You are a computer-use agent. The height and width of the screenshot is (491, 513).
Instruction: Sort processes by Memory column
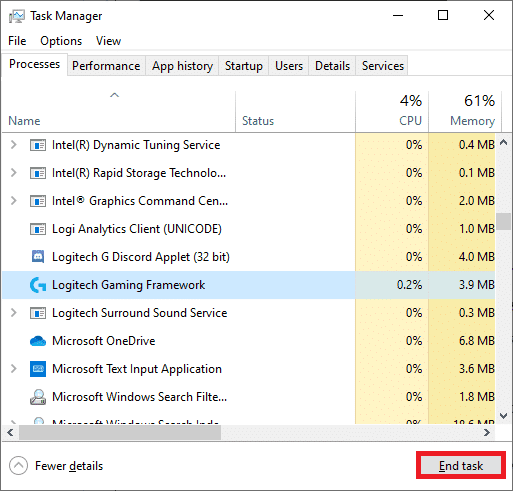(465, 111)
